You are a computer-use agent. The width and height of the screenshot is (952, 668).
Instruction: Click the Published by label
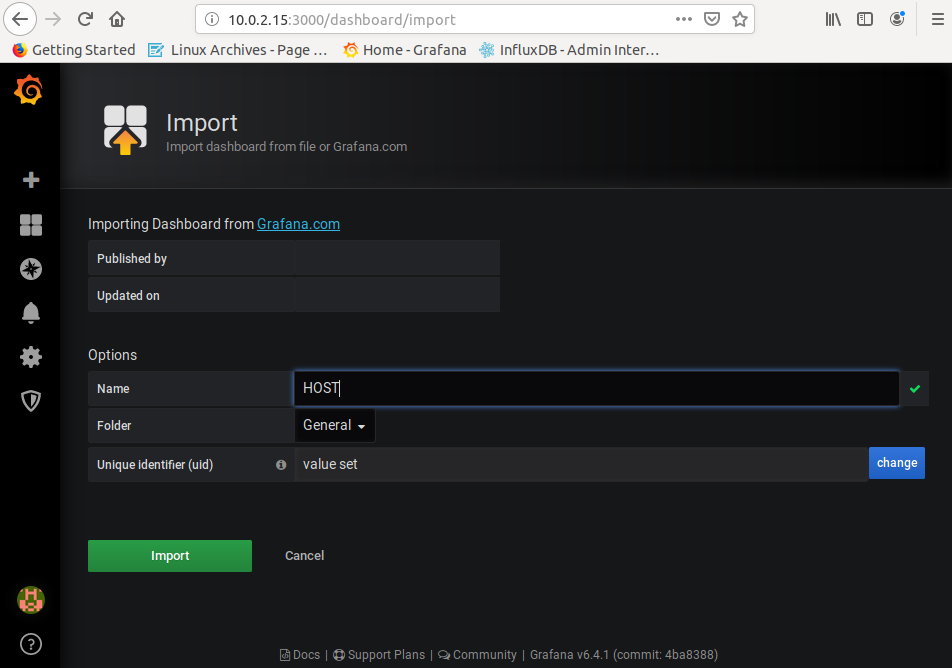(132, 259)
